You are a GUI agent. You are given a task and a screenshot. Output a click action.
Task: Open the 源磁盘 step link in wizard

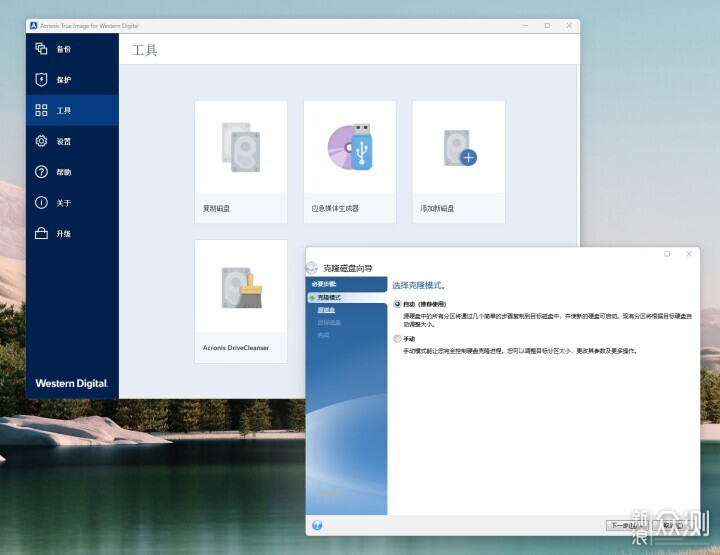[326, 310]
